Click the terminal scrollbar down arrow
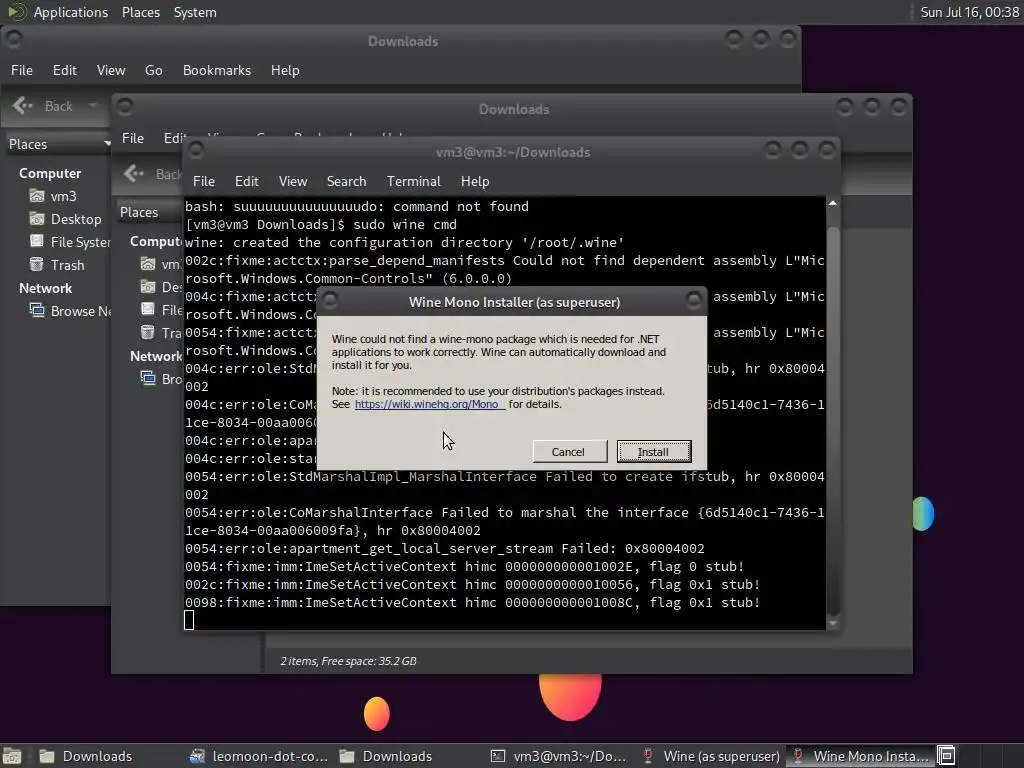1024x768 pixels. [833, 624]
